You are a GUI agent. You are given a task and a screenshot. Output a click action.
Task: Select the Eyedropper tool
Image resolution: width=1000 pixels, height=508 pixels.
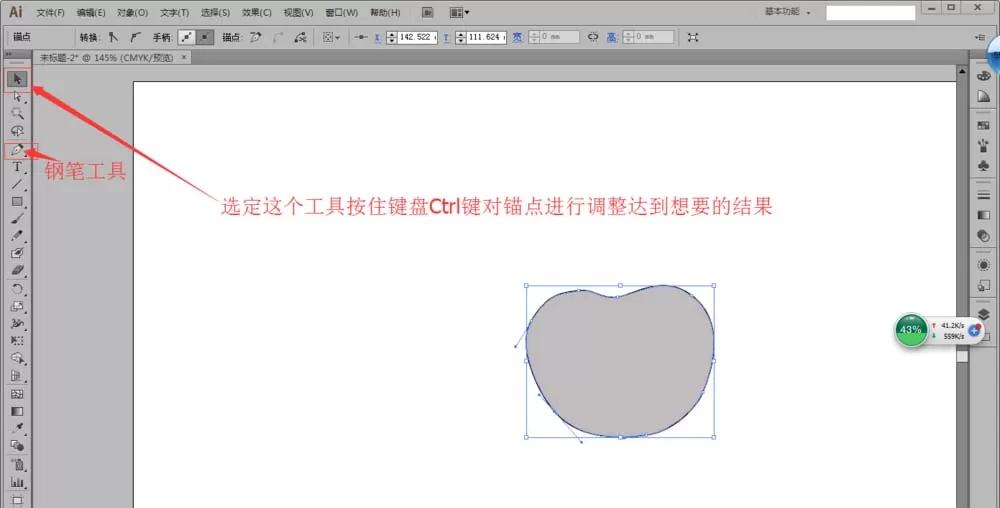(17, 428)
